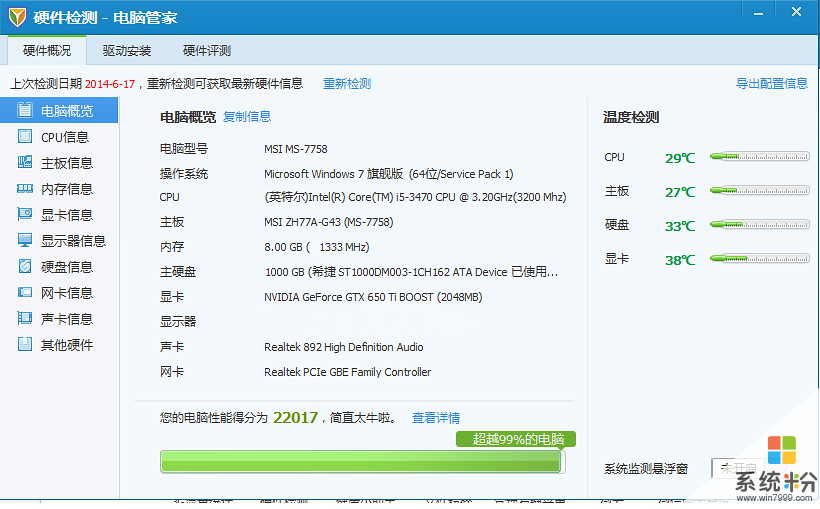
Task: Open 查看详情 for performance score
Action: coord(436,418)
